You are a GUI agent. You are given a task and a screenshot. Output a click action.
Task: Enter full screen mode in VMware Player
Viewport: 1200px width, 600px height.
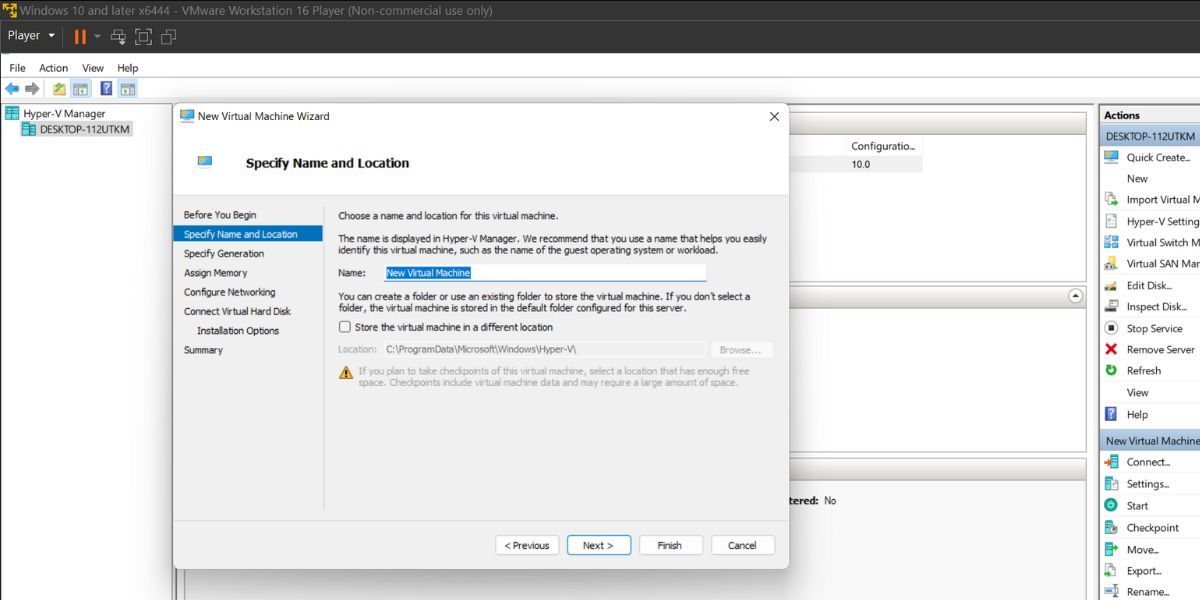pyautogui.click(x=143, y=37)
